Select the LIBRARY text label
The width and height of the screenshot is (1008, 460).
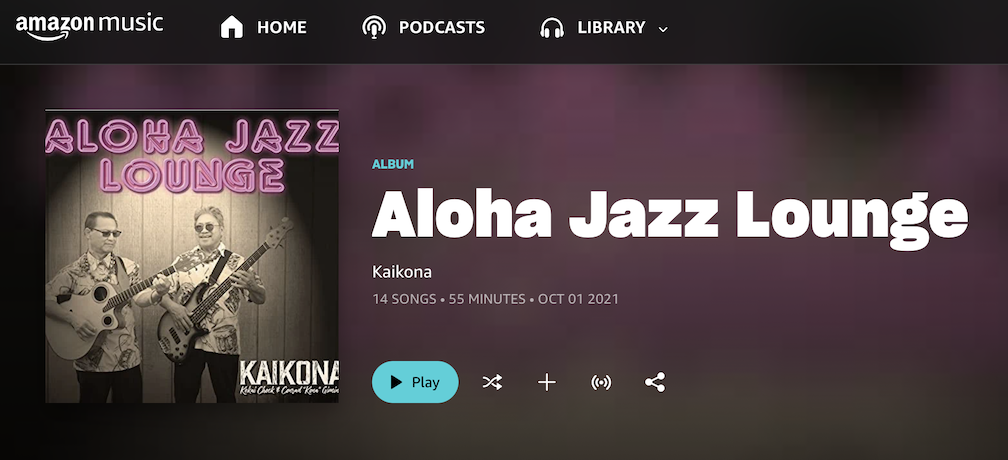[x=611, y=28]
